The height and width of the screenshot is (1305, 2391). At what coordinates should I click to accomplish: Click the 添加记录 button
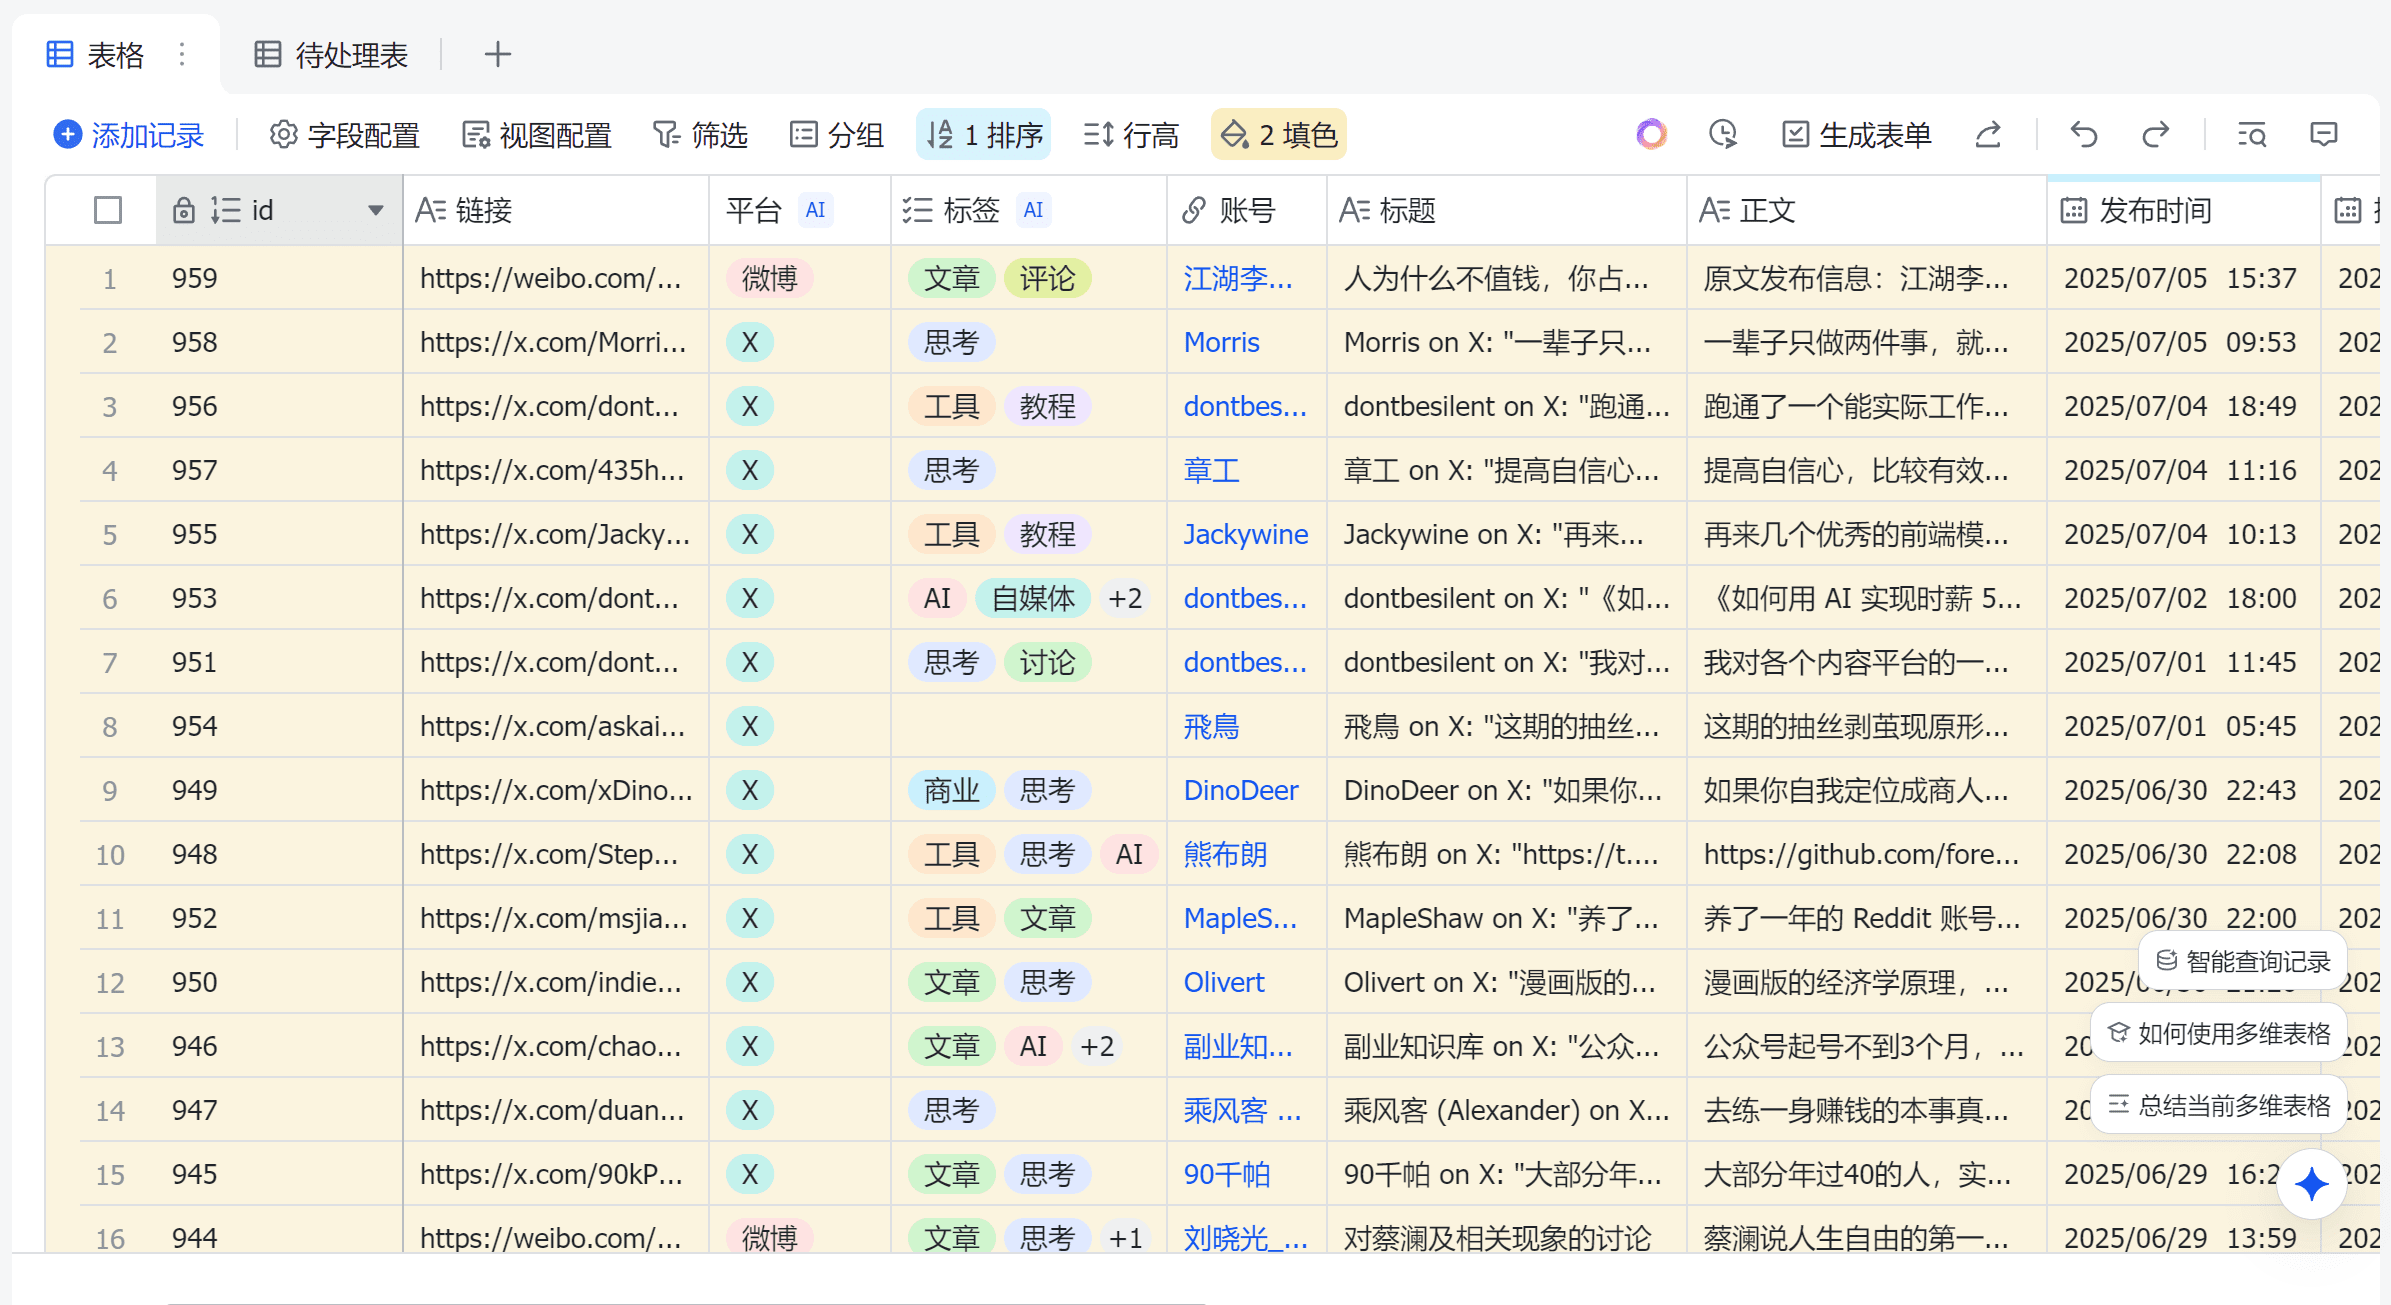point(129,134)
